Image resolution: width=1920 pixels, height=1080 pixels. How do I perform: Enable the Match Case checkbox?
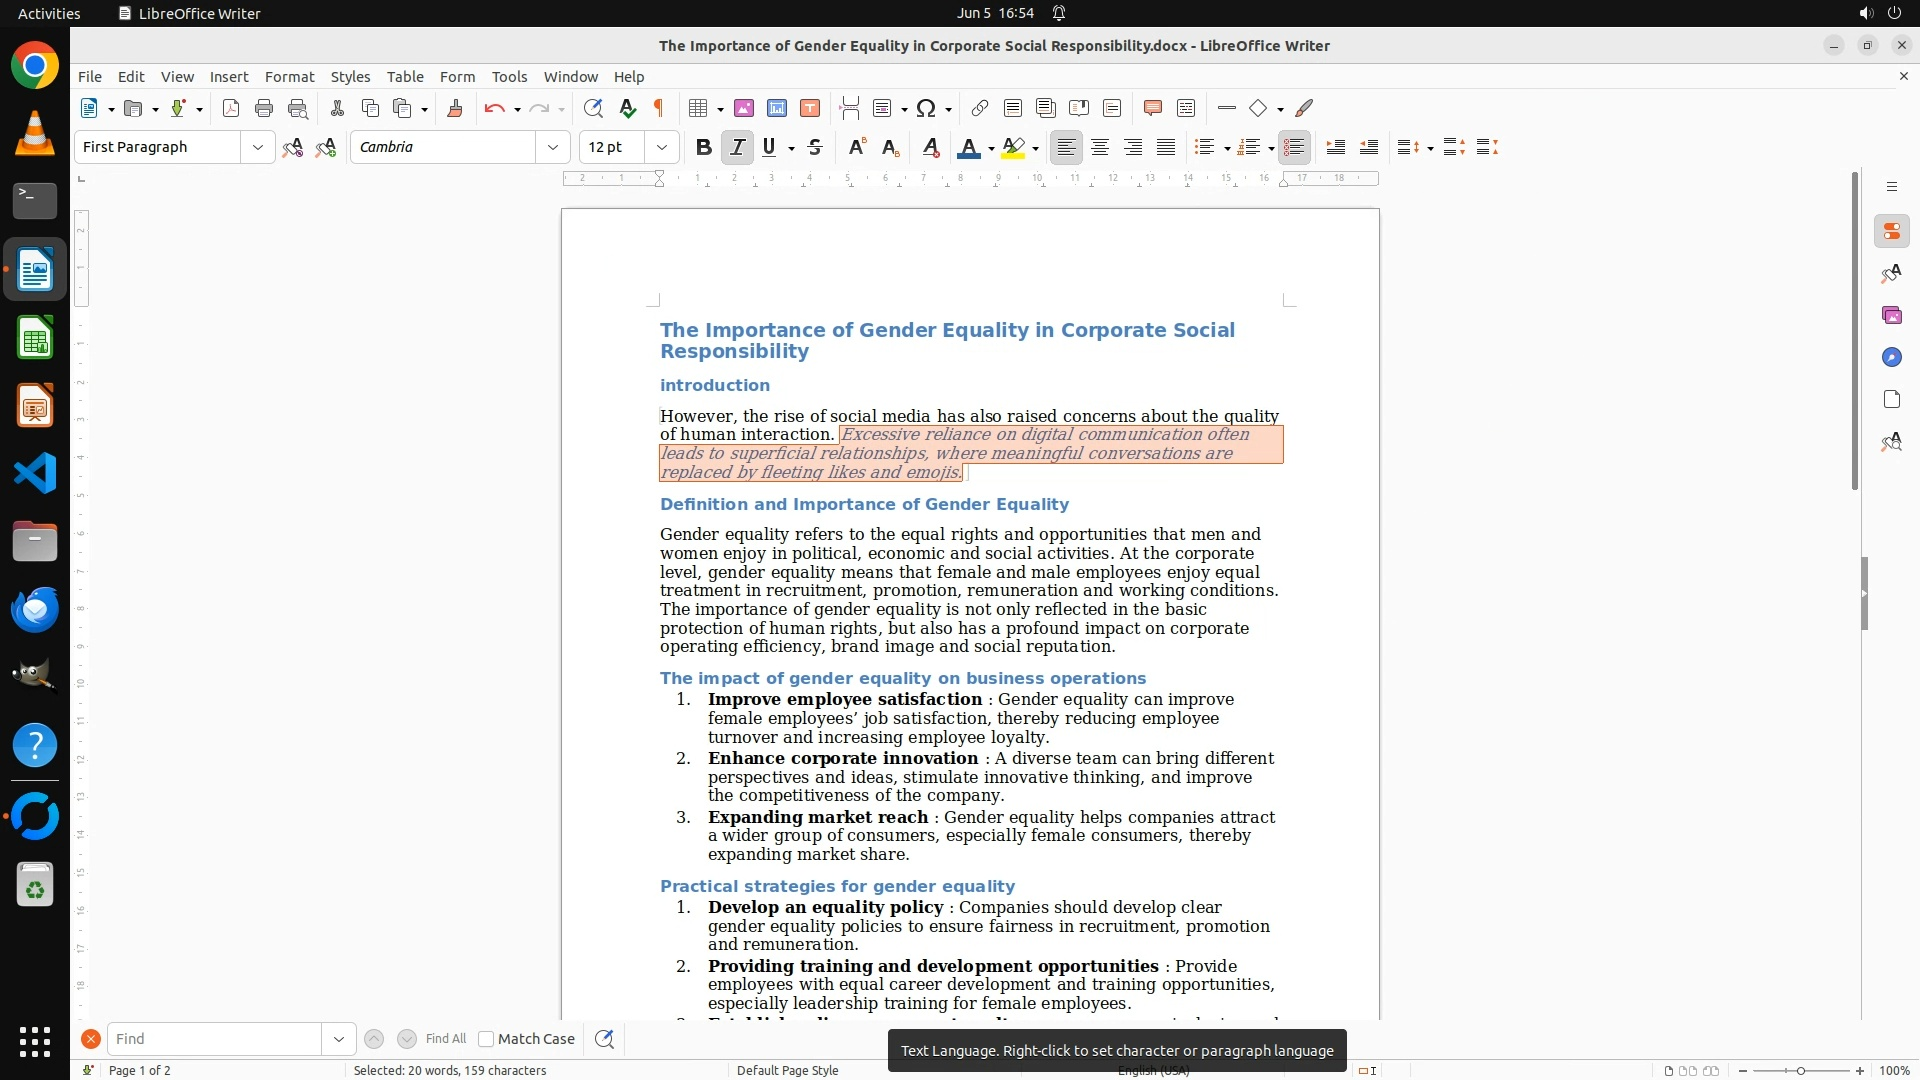pos(486,1039)
